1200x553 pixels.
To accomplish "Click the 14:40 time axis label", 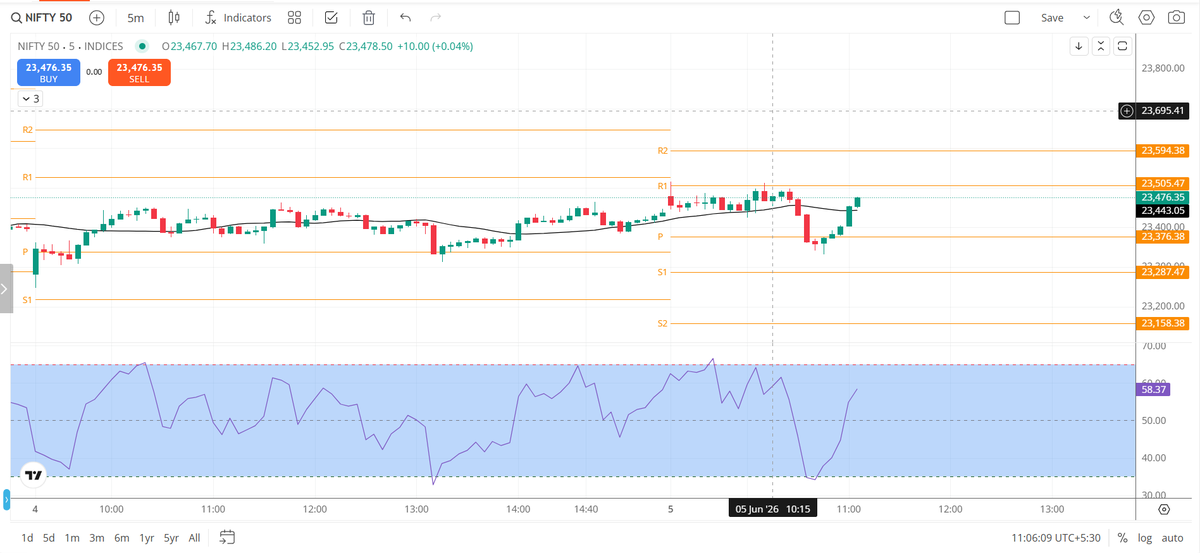I will click(x=586, y=509).
